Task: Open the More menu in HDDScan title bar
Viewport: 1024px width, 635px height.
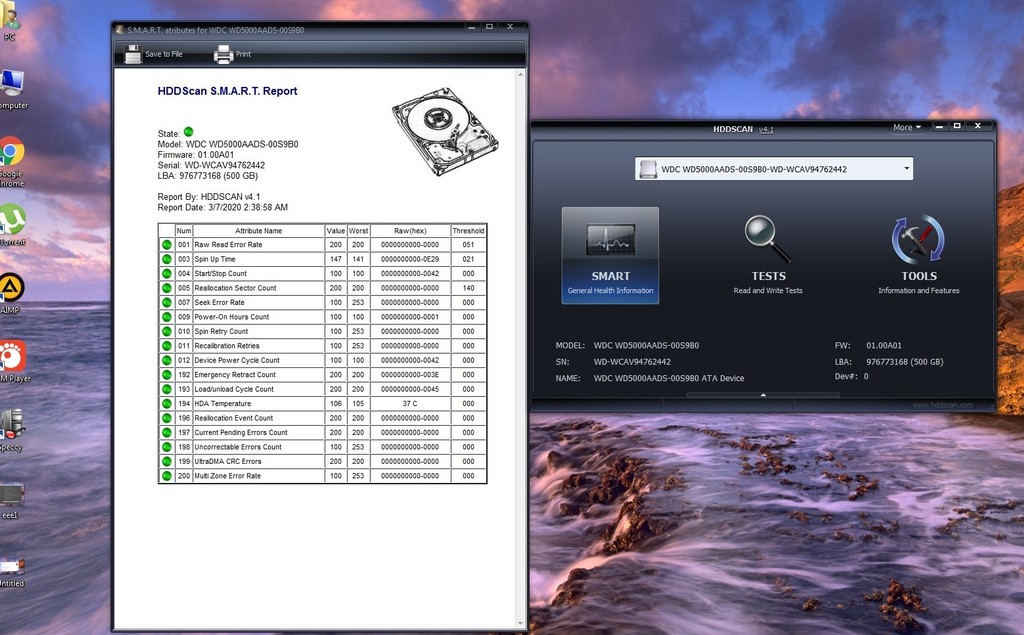Action: click(906, 127)
